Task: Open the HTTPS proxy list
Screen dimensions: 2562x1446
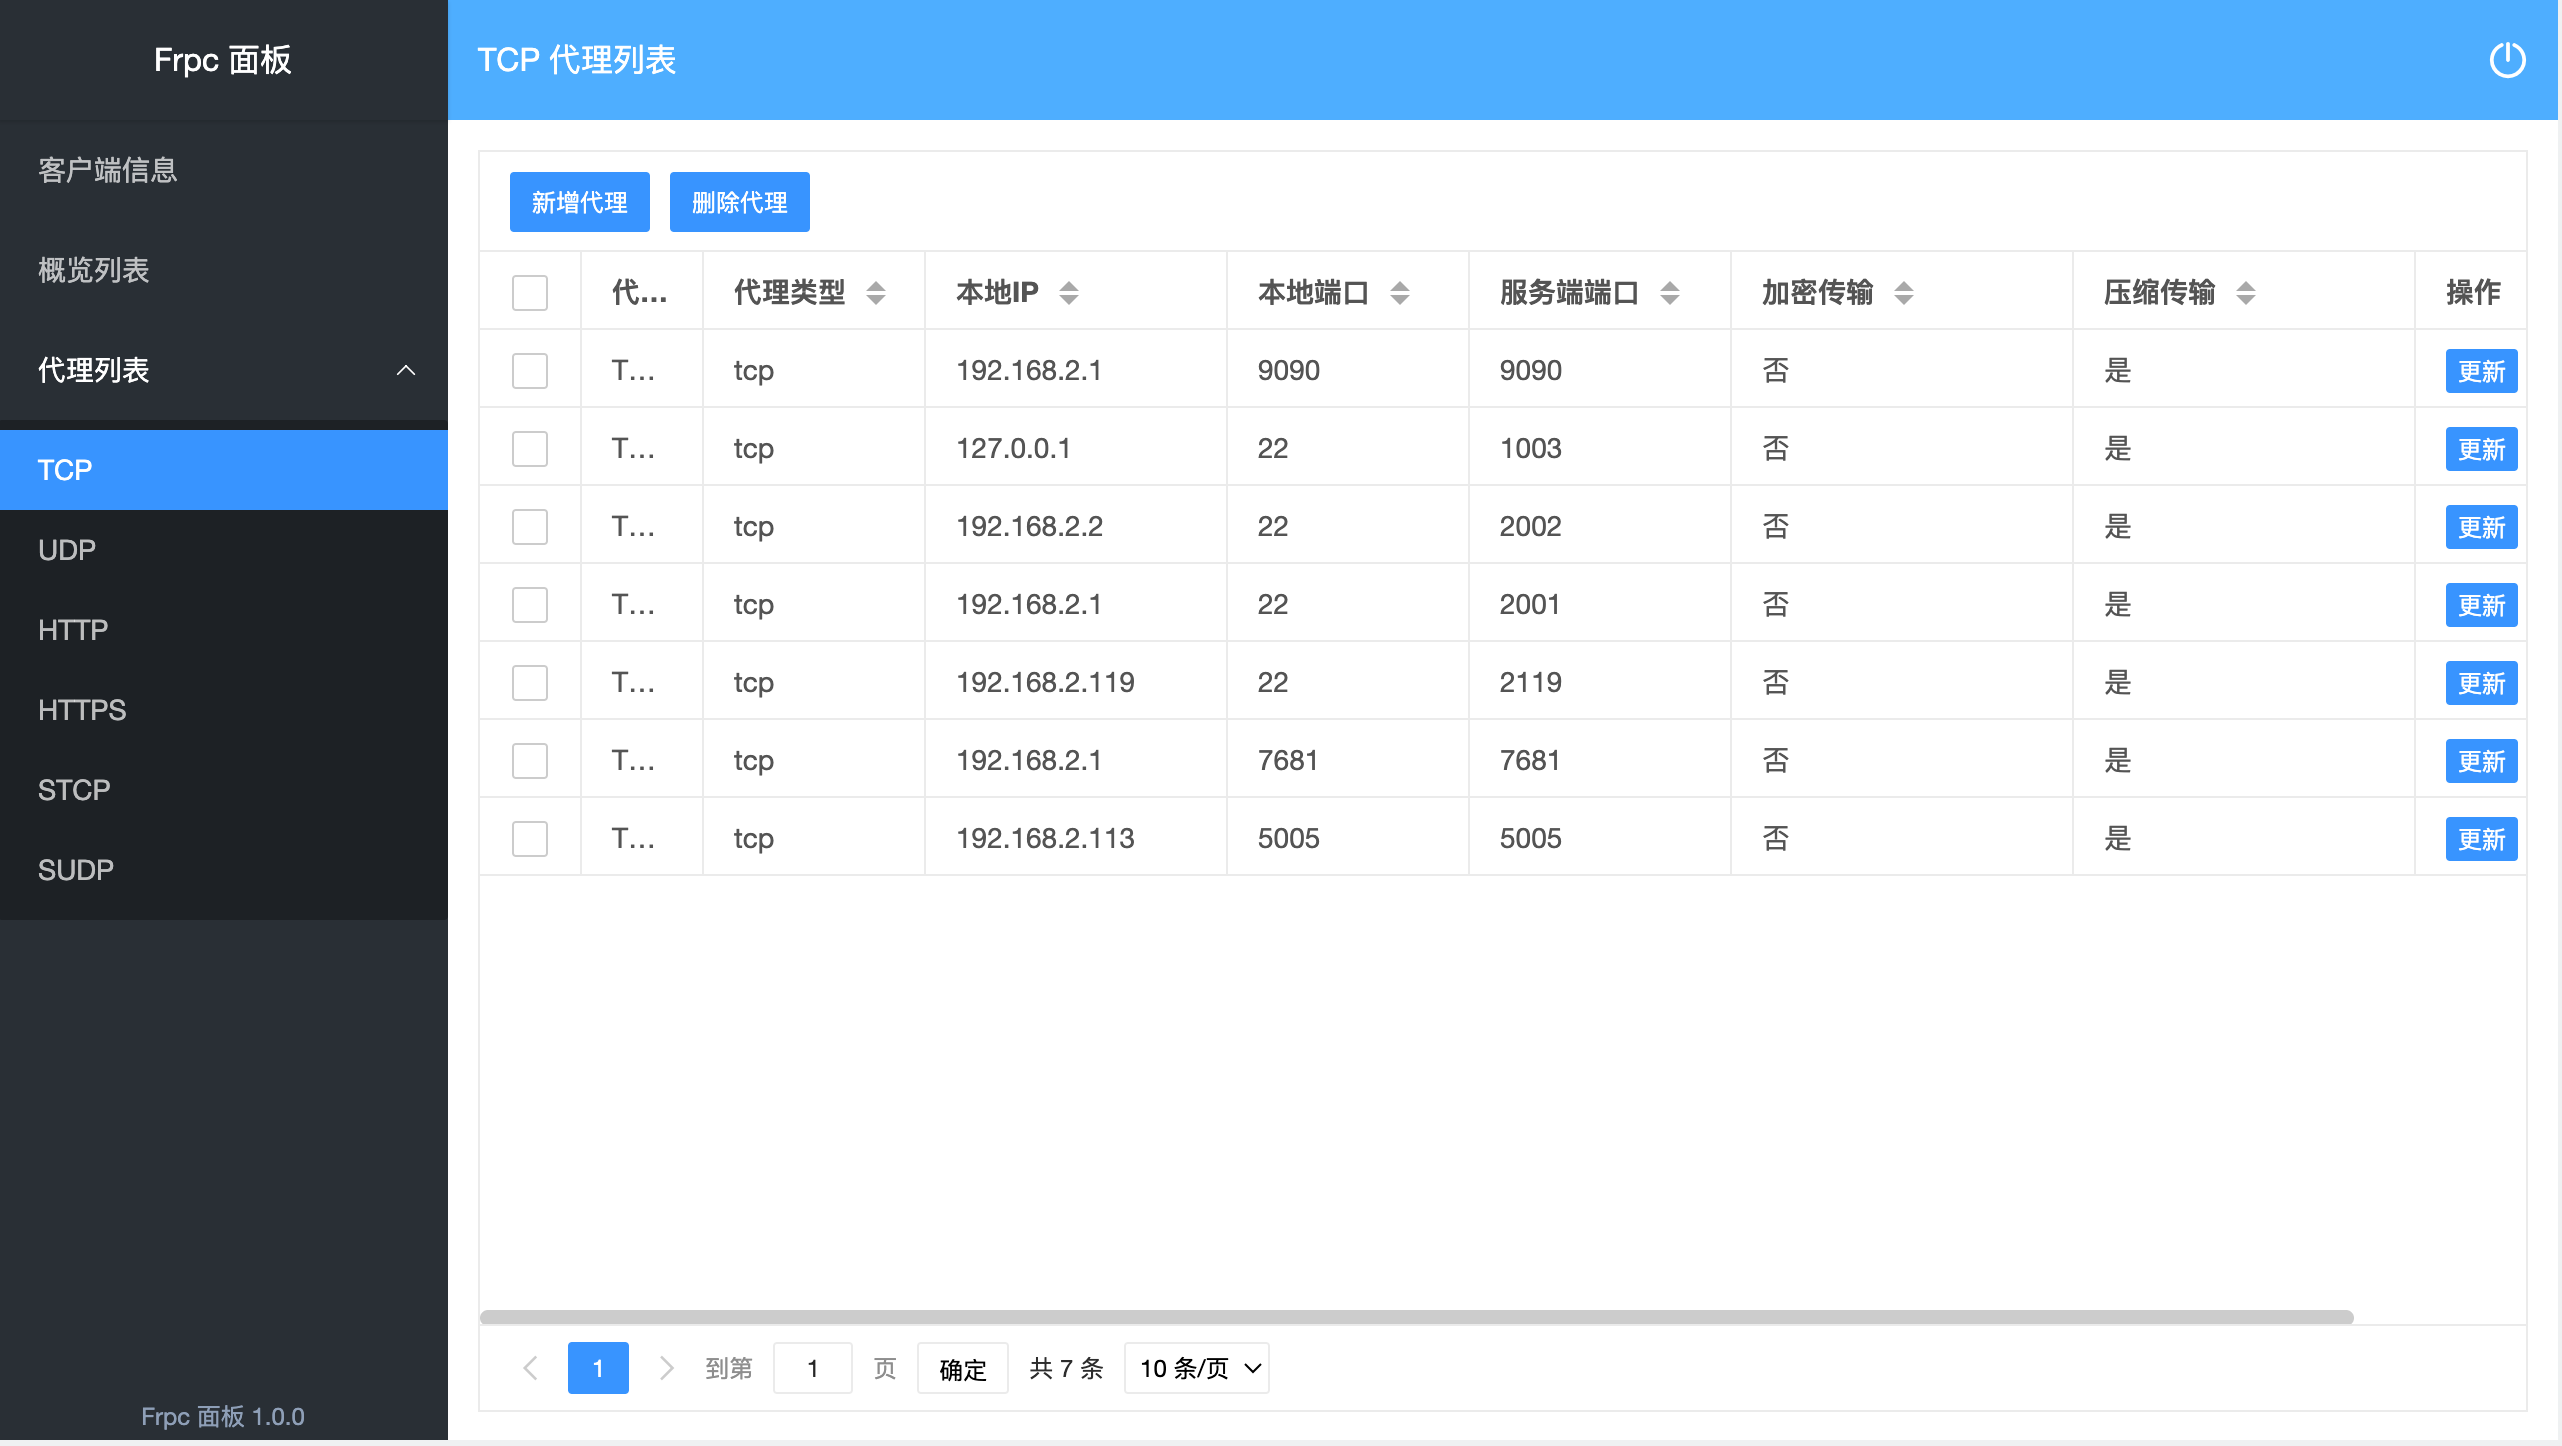Action: point(81,710)
